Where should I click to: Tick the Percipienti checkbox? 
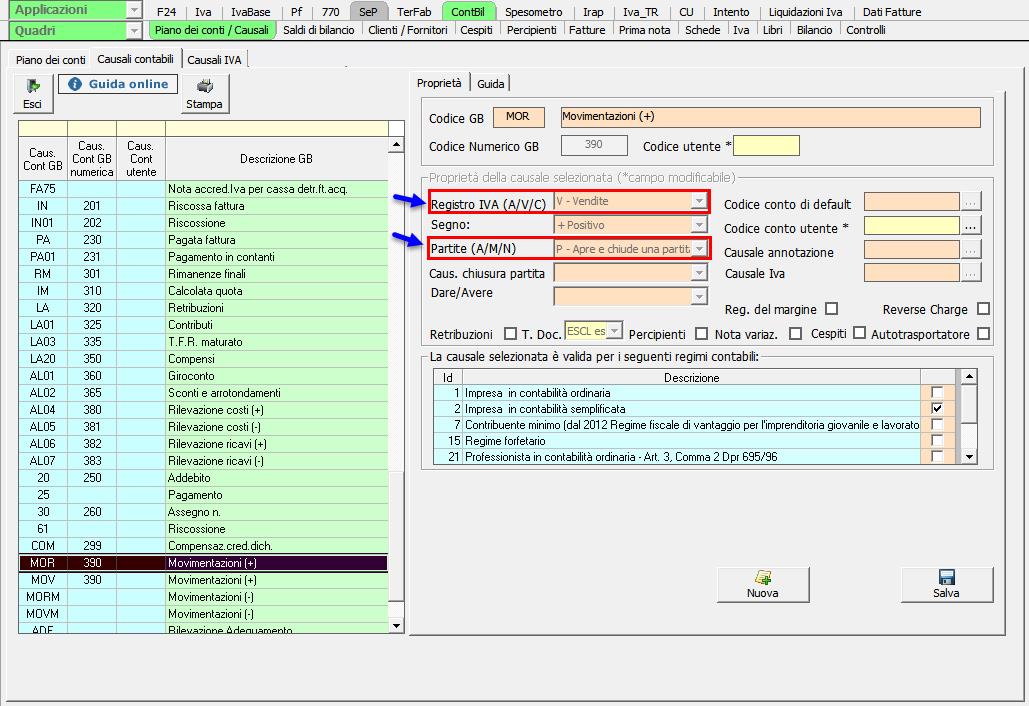click(701, 333)
